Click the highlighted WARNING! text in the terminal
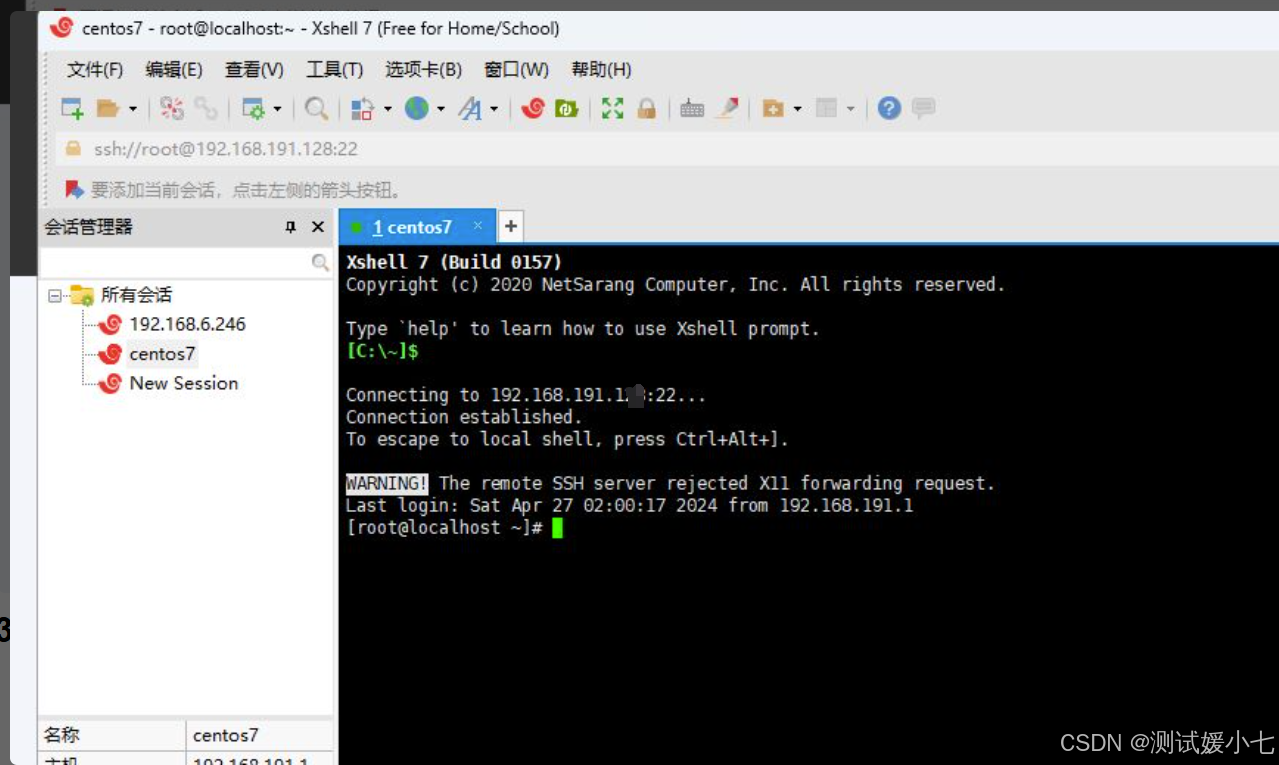Viewport: 1279px width, 765px height. click(387, 483)
